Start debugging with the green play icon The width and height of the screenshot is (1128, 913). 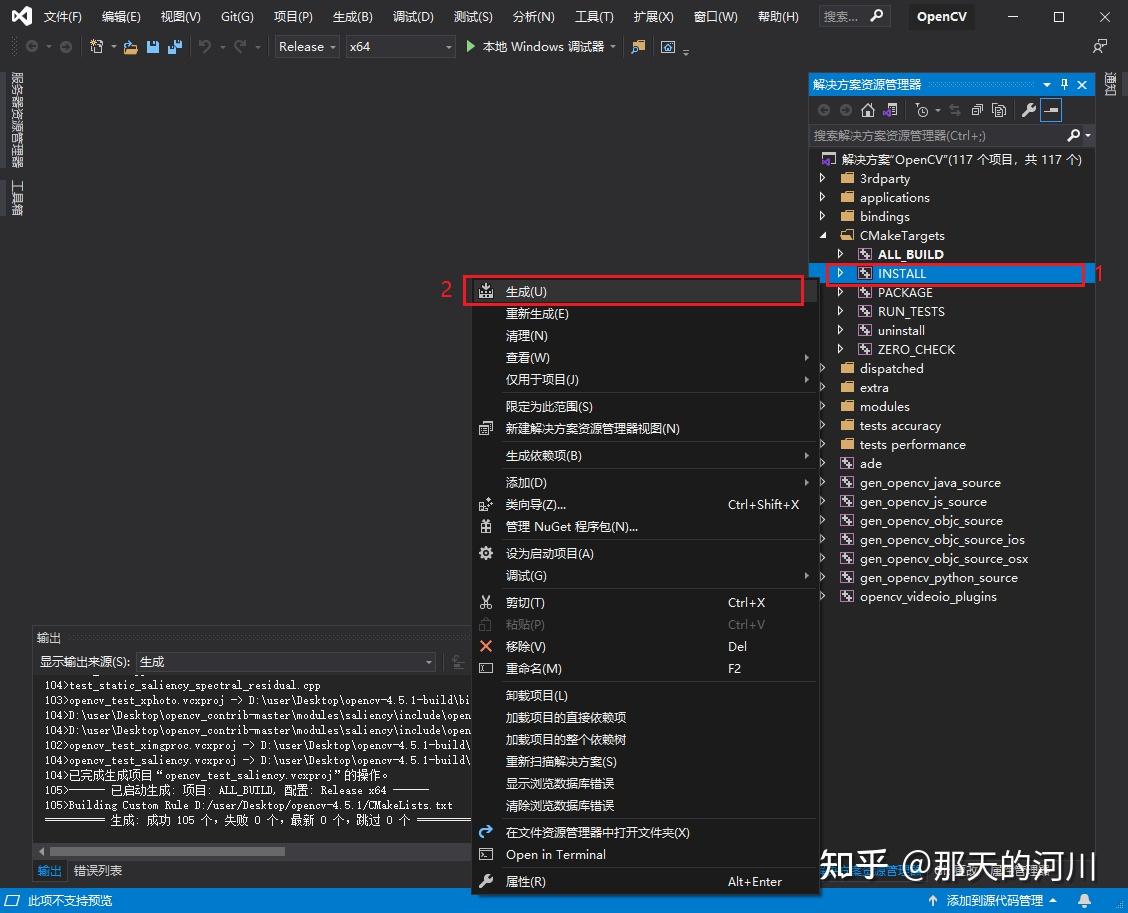(x=470, y=47)
